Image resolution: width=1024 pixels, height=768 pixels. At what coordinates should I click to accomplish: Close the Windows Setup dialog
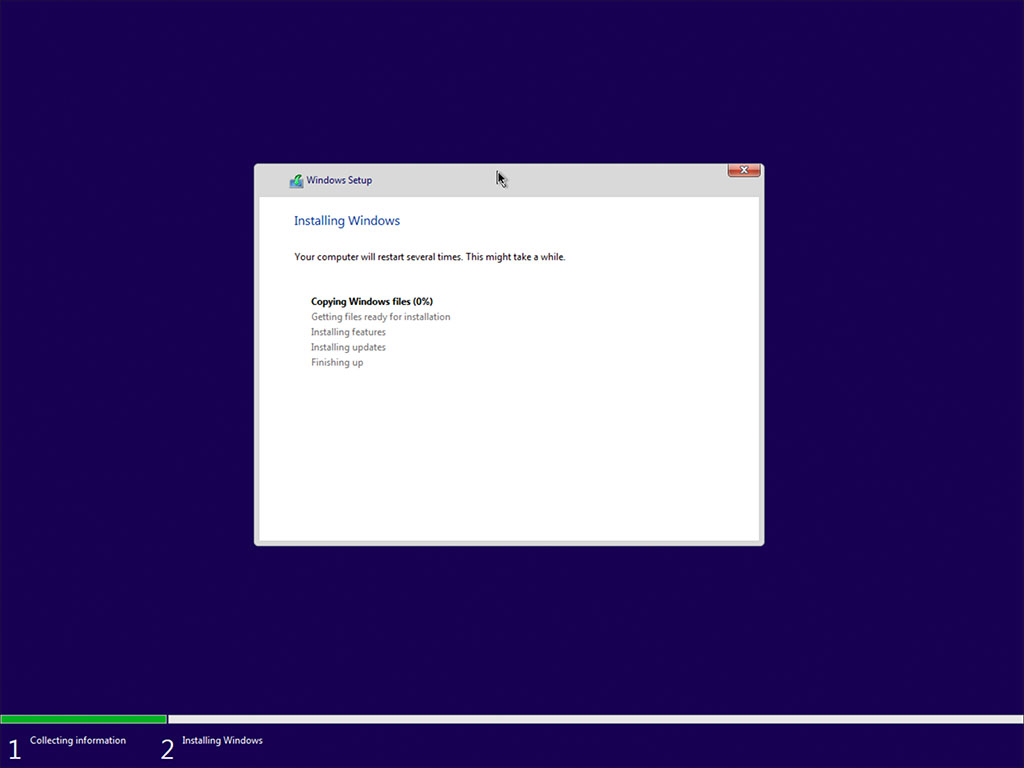pyautogui.click(x=744, y=170)
